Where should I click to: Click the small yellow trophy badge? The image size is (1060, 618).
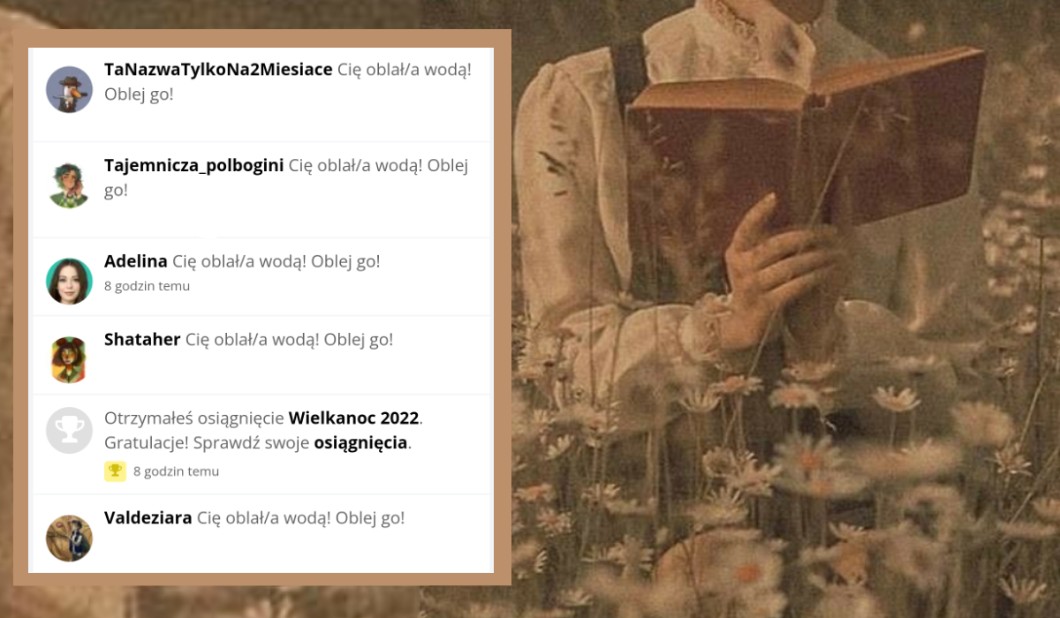click(x=115, y=471)
